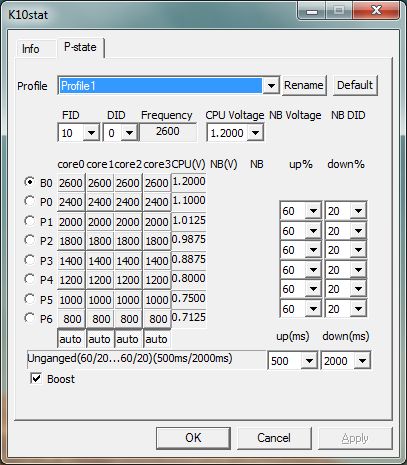Click the P6 core3 800 cell
The width and height of the screenshot is (407, 465).
(x=157, y=319)
